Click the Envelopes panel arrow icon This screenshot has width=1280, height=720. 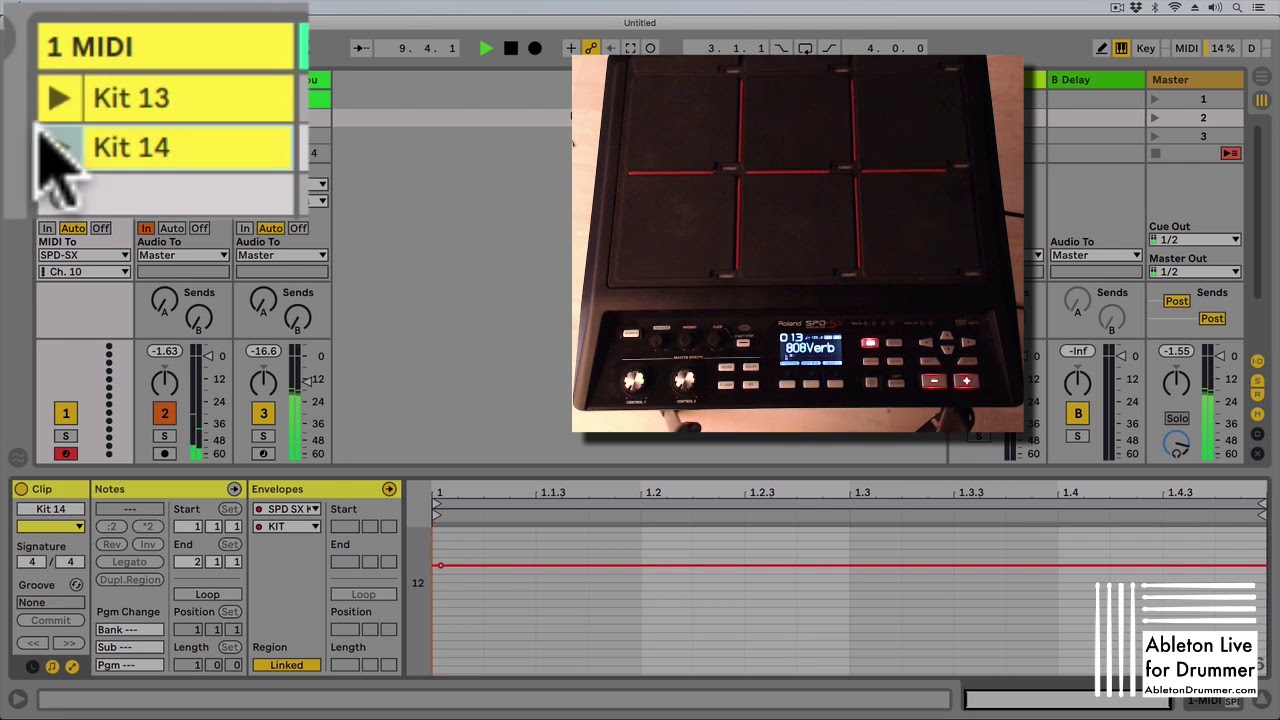389,489
